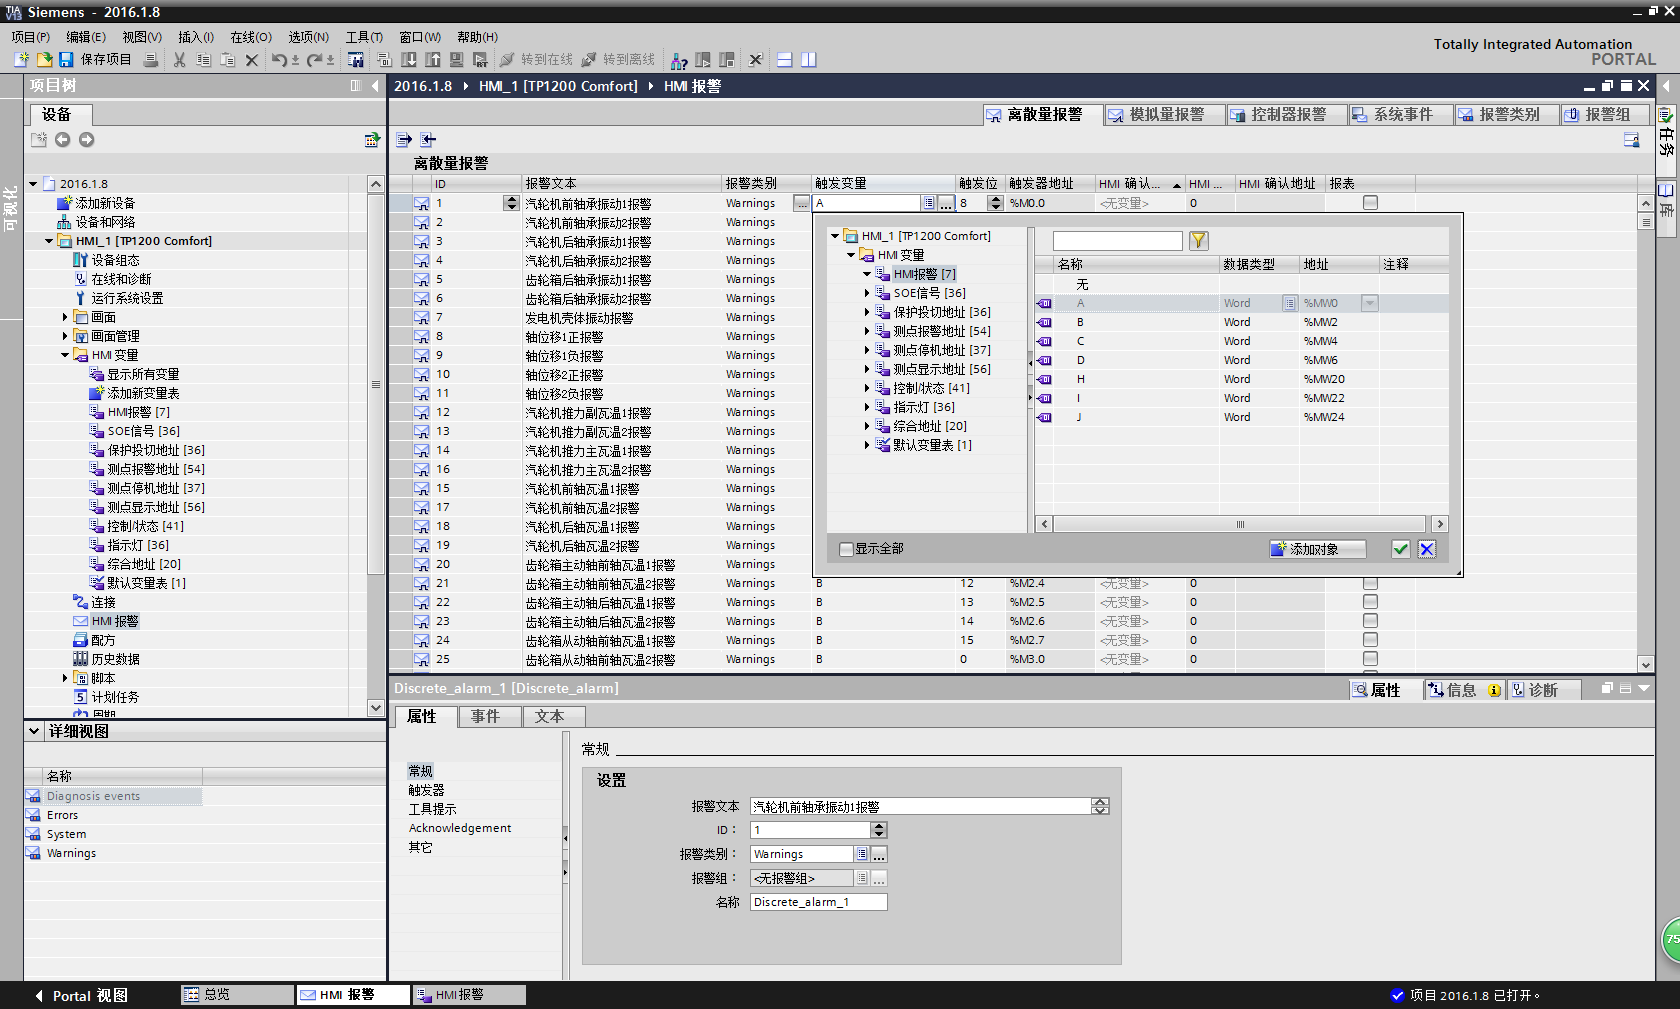
Task: Click the ID spinner in properties
Action: tap(879, 830)
